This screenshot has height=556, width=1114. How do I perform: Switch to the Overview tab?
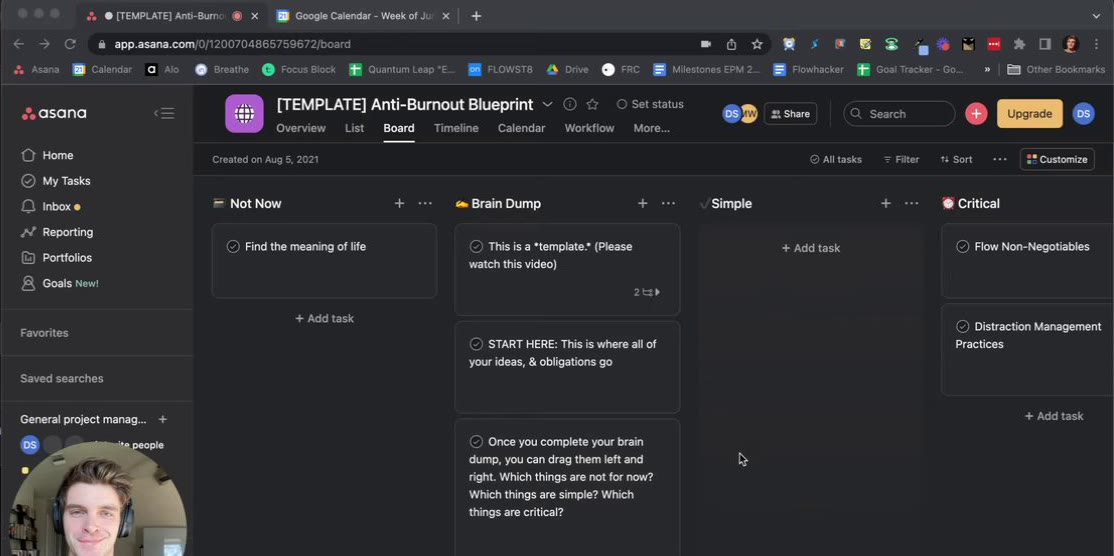(x=301, y=129)
